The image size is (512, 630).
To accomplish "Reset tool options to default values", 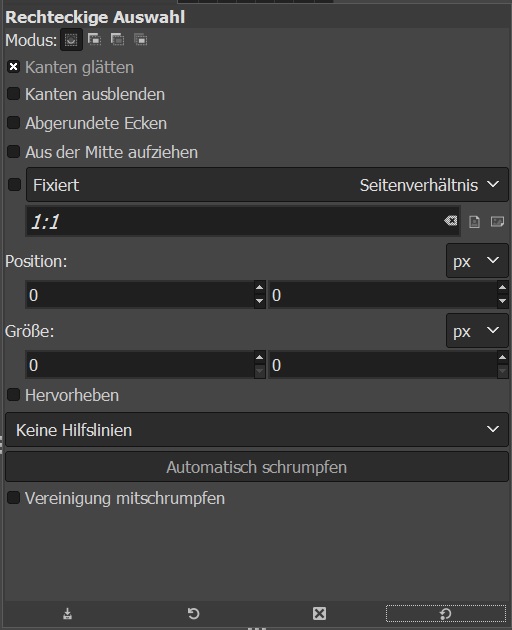I will [446, 614].
